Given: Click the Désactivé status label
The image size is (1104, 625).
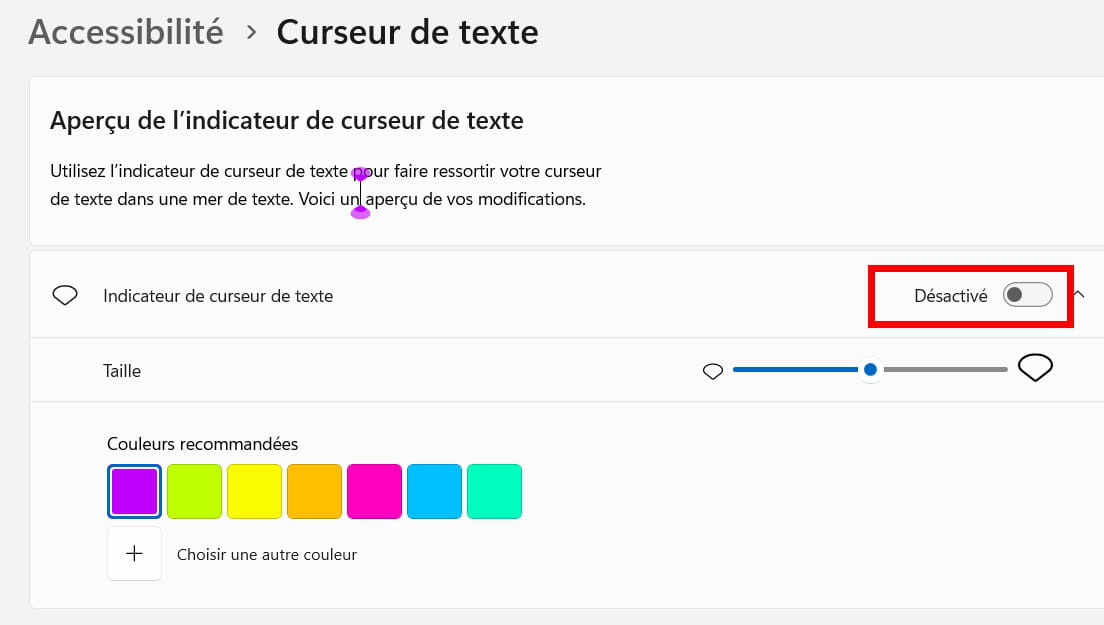Looking at the screenshot, I should coord(950,296).
